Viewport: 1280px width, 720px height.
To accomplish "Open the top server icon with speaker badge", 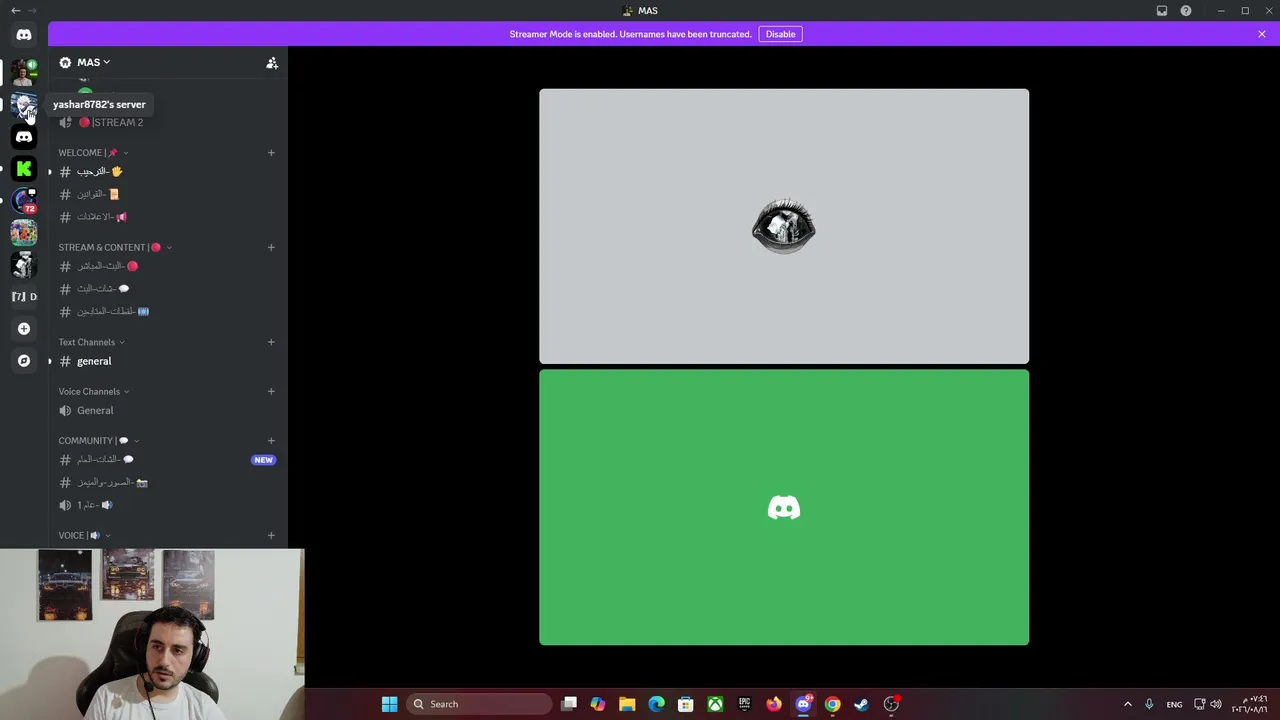I will coord(24,73).
